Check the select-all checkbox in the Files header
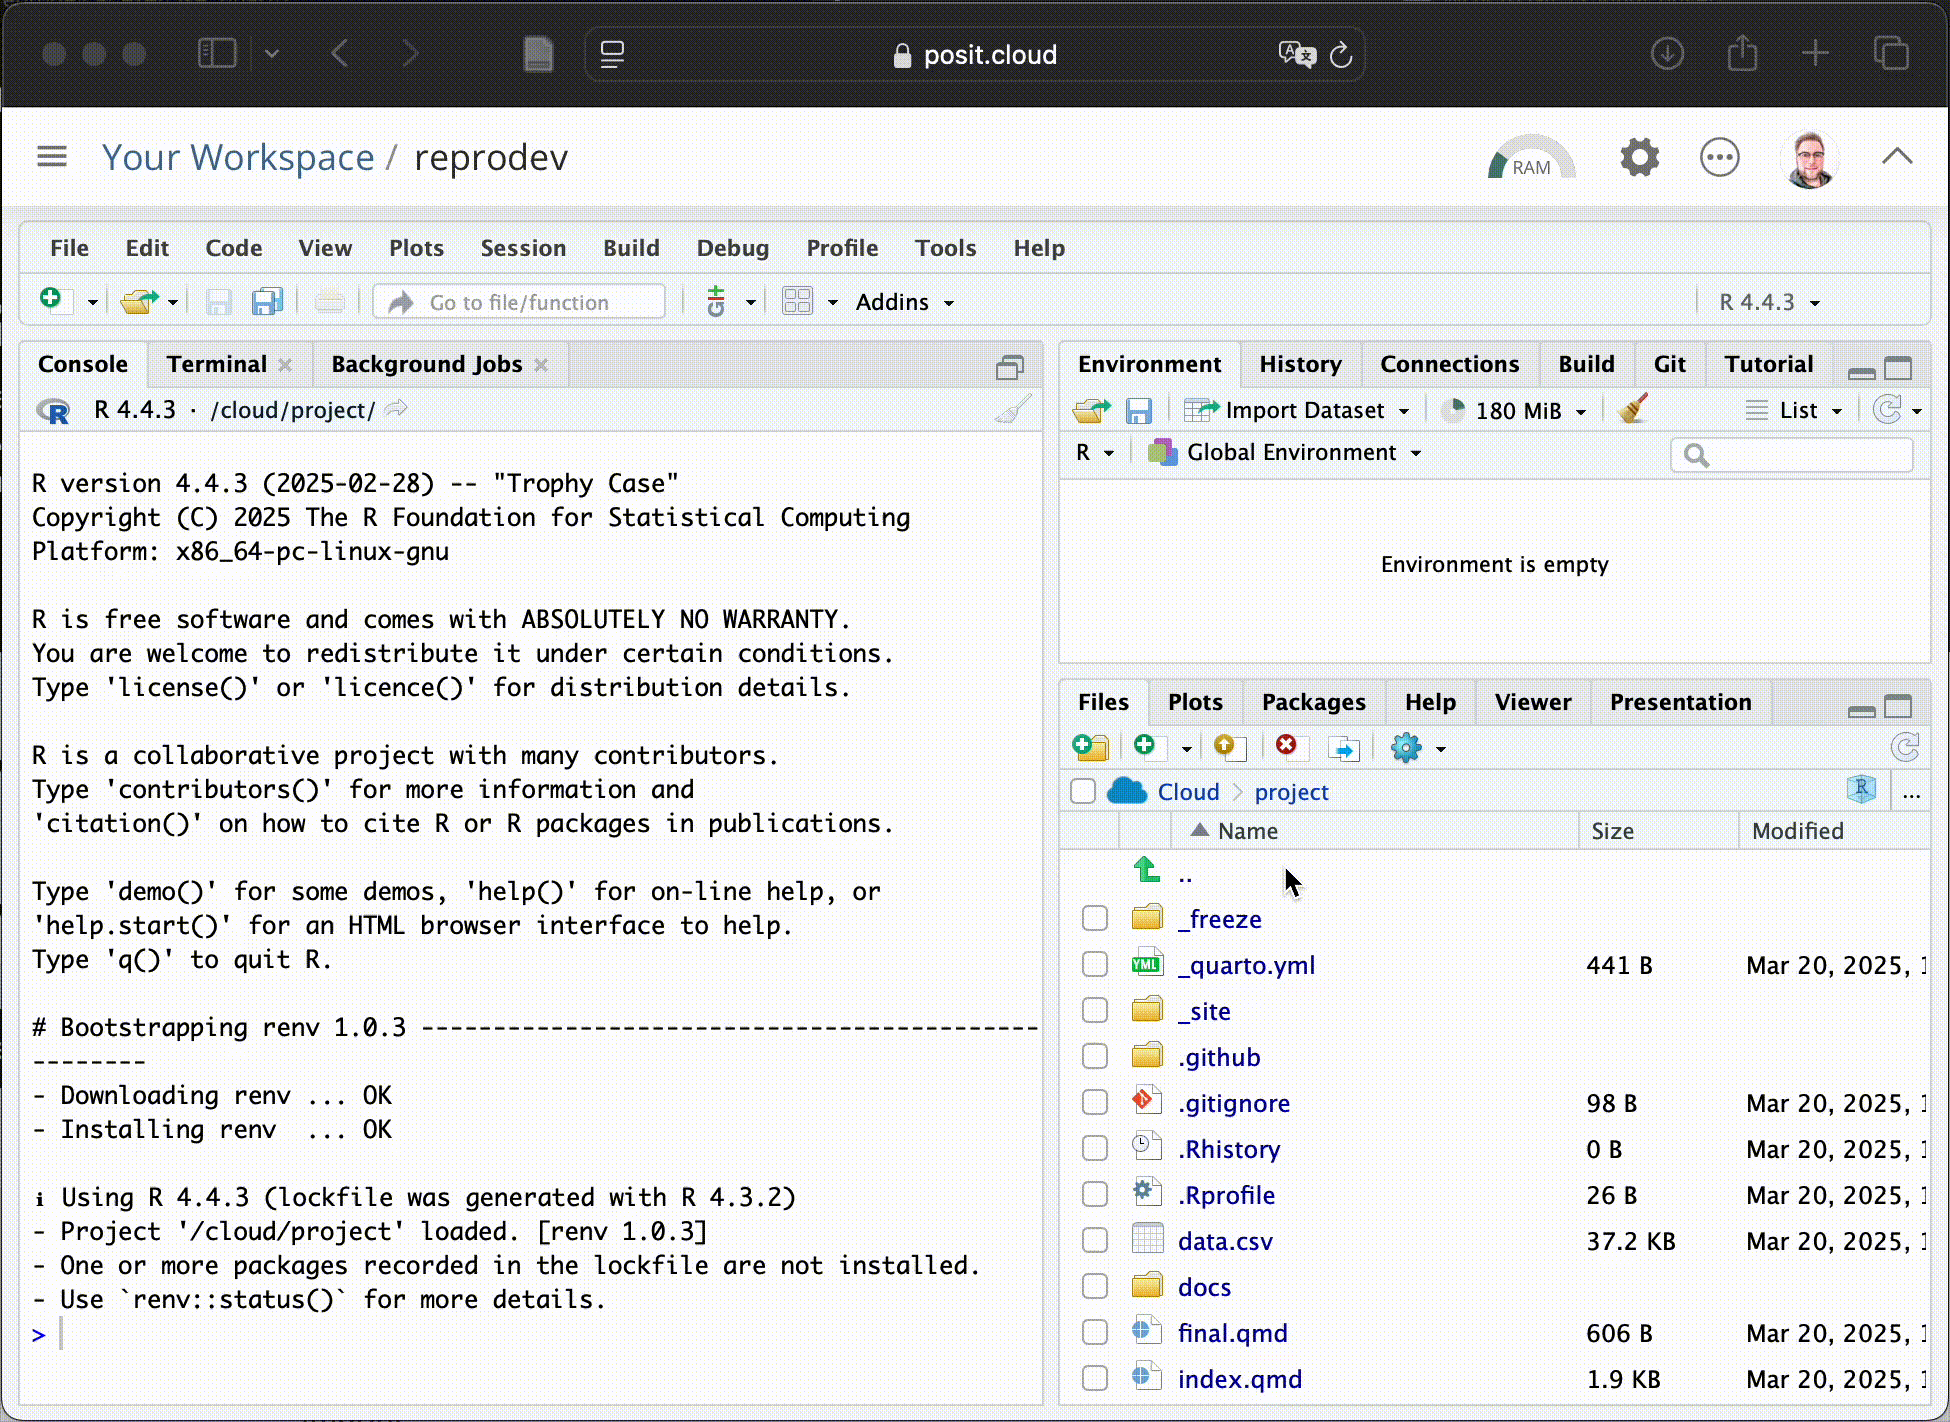1950x1422 pixels. (1083, 791)
